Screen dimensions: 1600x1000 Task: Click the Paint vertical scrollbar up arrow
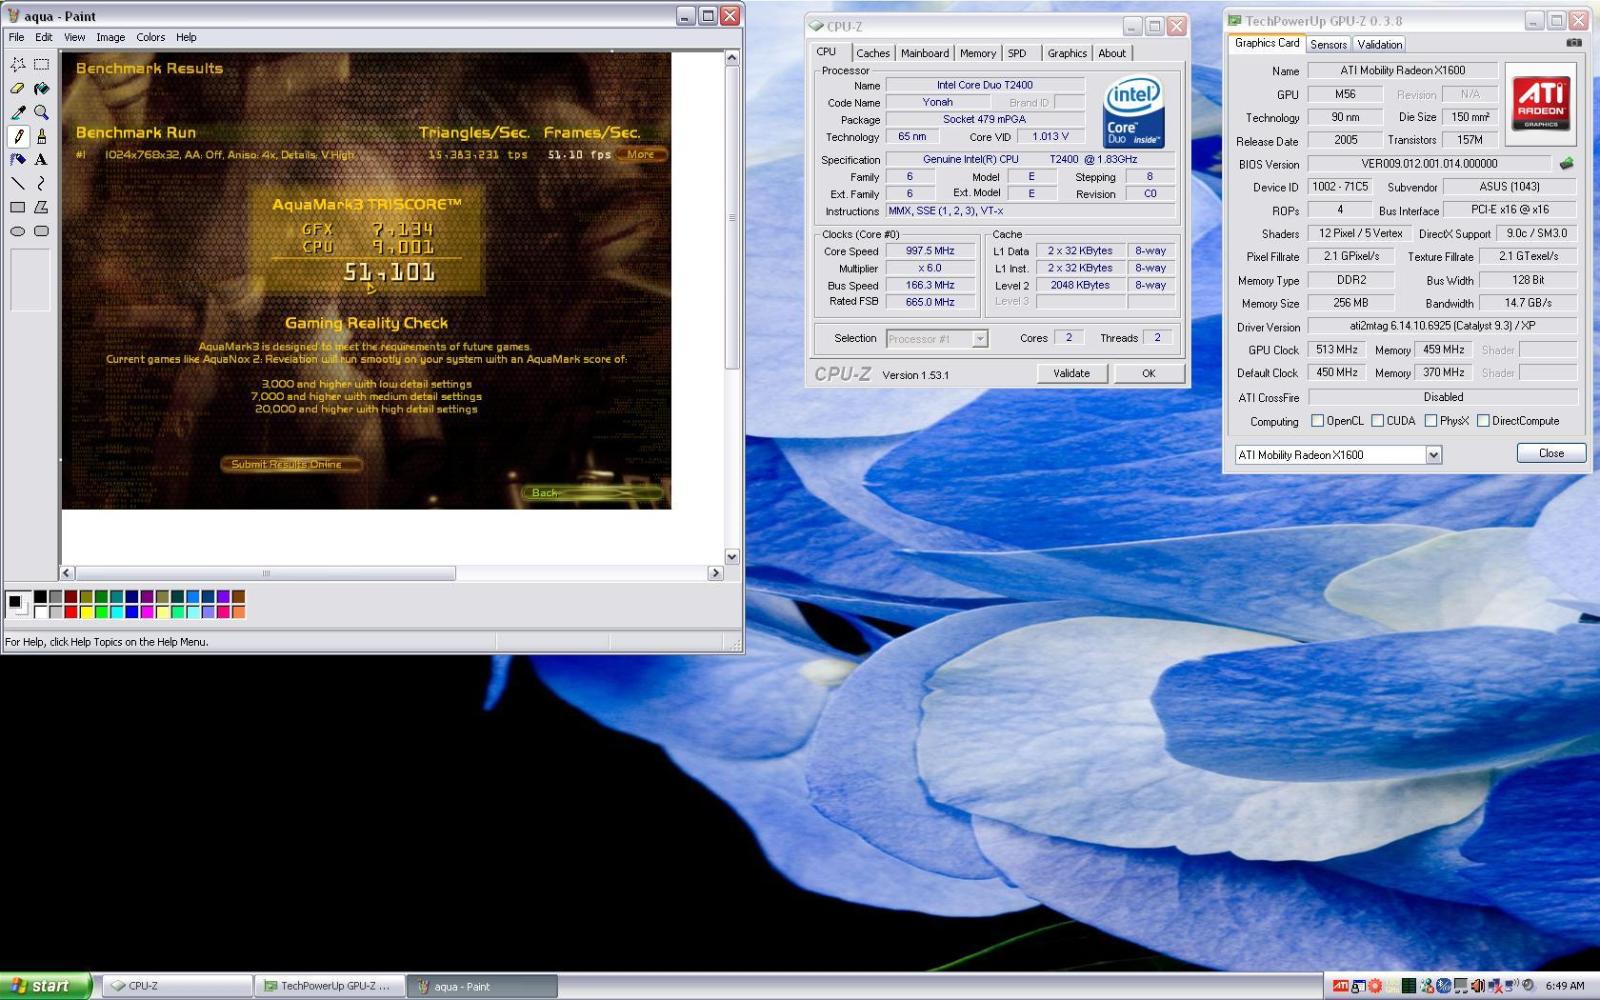click(x=732, y=58)
